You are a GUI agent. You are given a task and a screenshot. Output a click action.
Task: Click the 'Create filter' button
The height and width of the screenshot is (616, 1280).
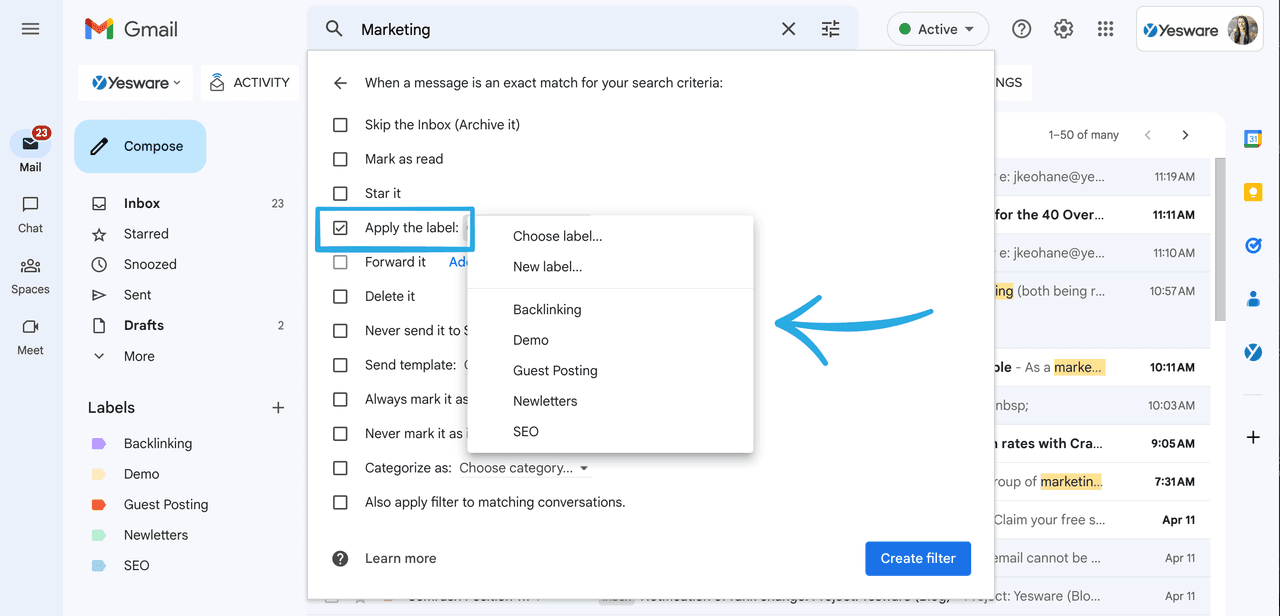click(x=918, y=558)
